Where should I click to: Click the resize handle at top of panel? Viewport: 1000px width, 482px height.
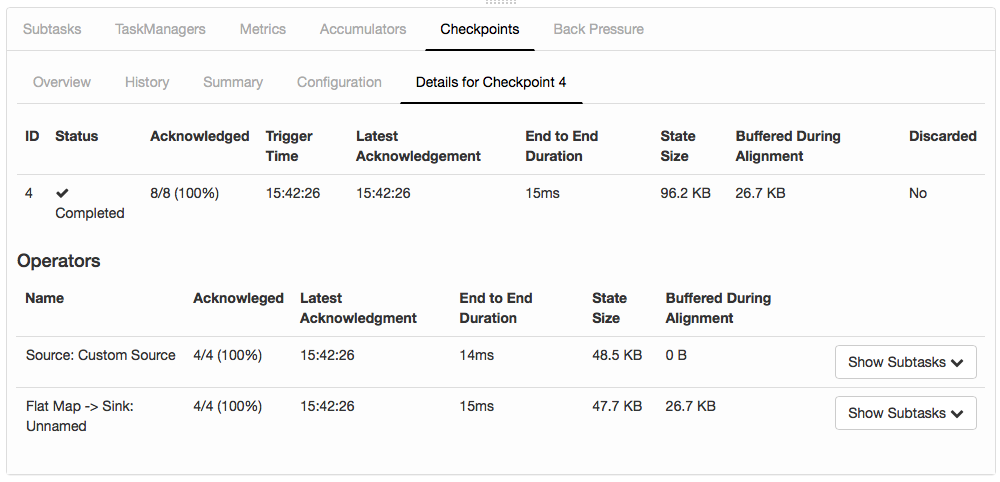coord(500,3)
